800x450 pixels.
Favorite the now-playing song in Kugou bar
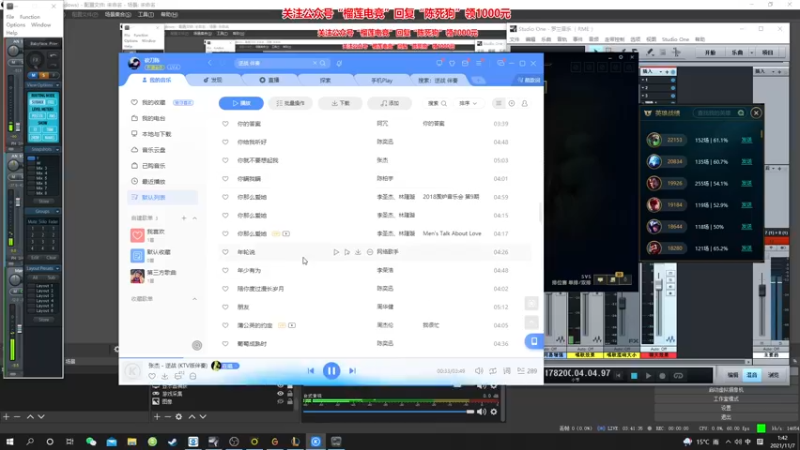coord(152,377)
